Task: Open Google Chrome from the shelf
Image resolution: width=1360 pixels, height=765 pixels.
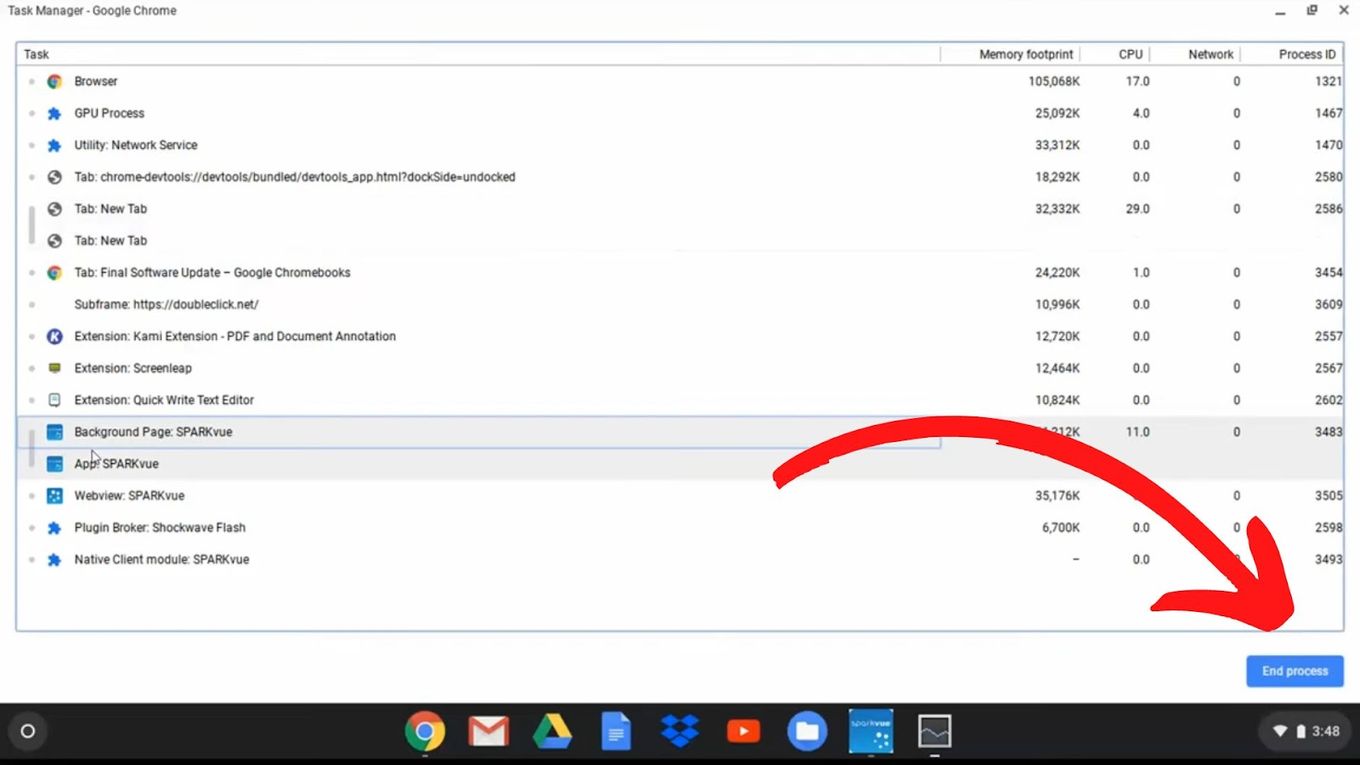Action: (x=425, y=731)
